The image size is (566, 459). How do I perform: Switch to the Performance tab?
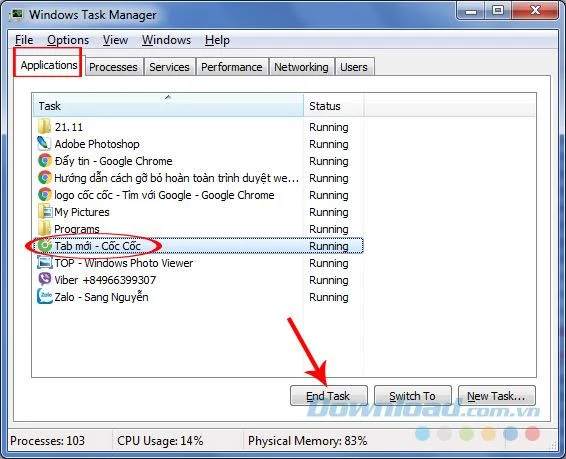click(232, 67)
